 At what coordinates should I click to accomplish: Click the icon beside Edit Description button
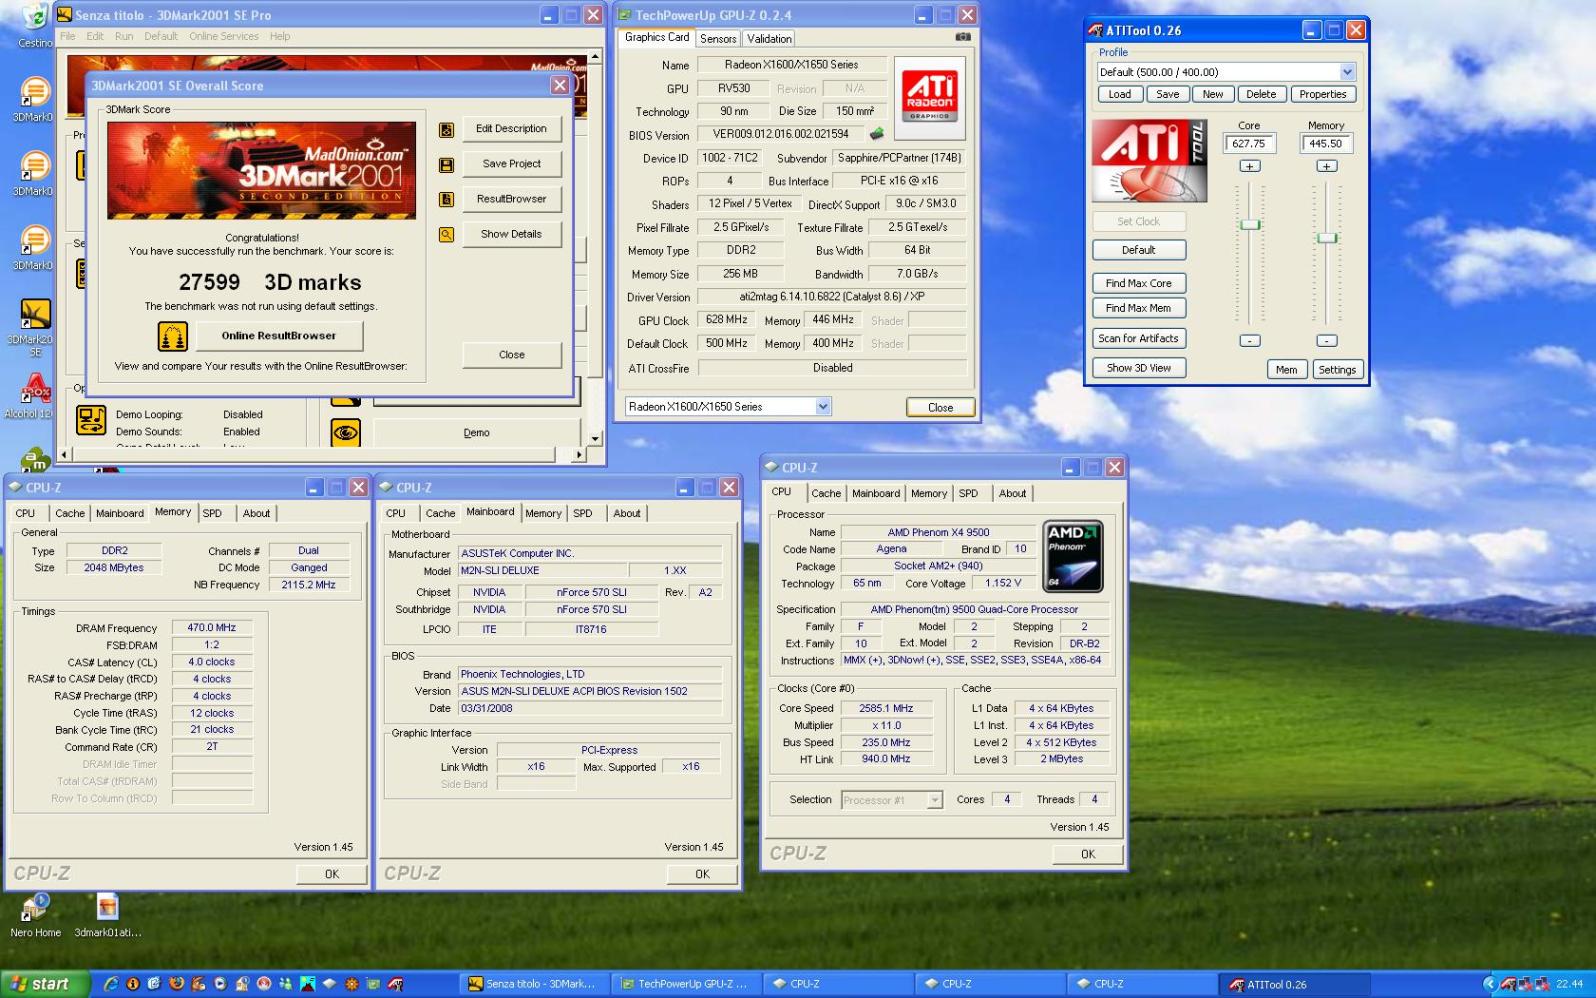446,130
